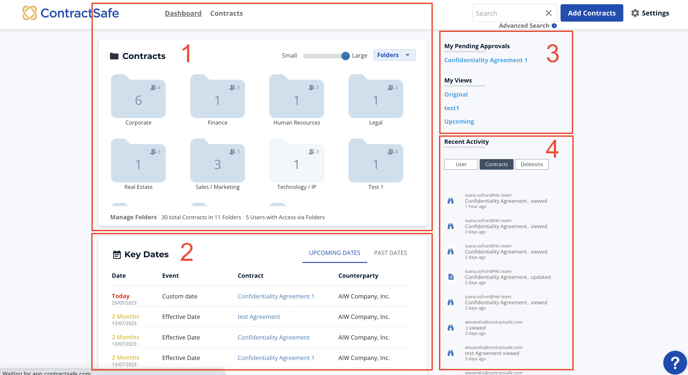Click the Advanced Search info icon
The width and height of the screenshot is (688, 375).
click(554, 26)
